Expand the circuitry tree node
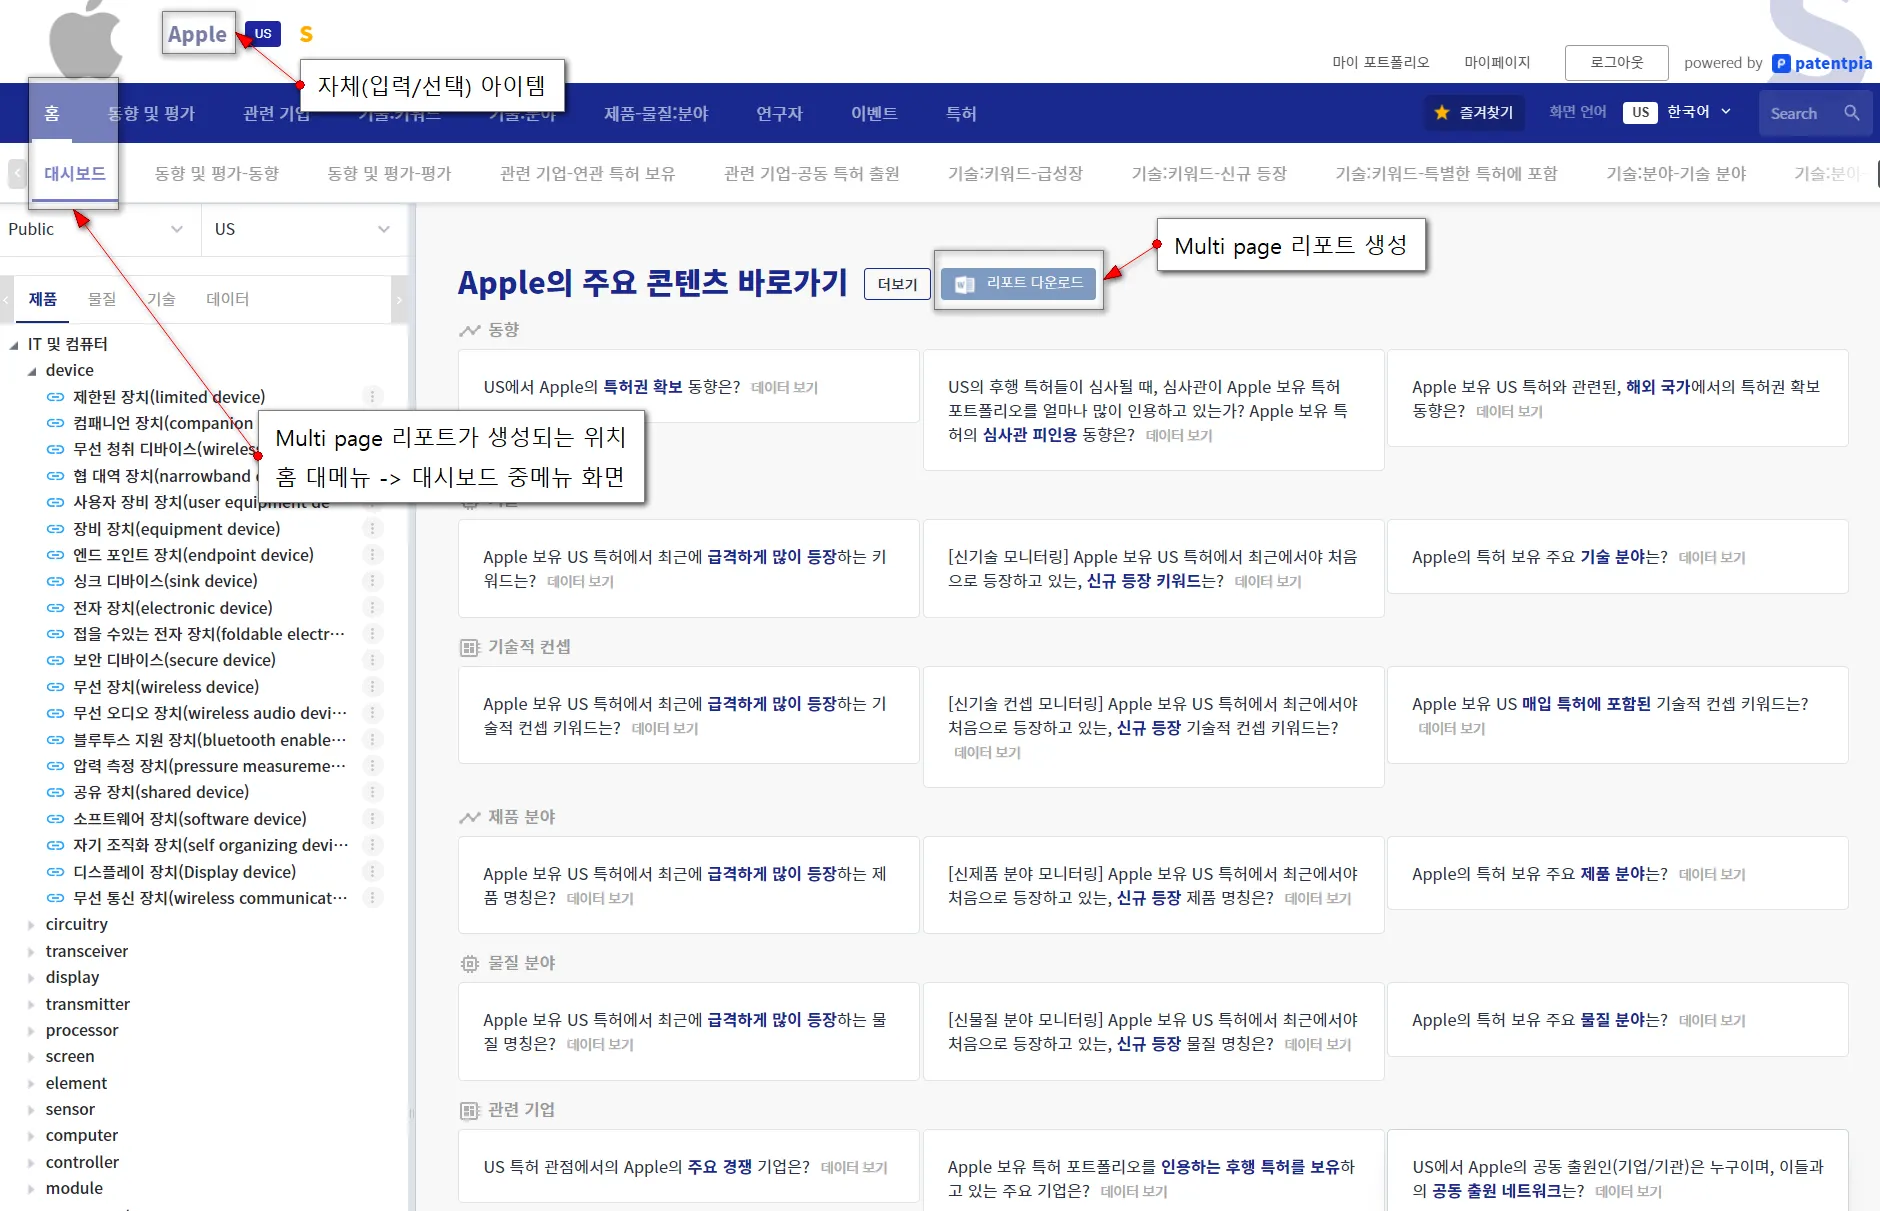The image size is (1880, 1211). point(32,925)
